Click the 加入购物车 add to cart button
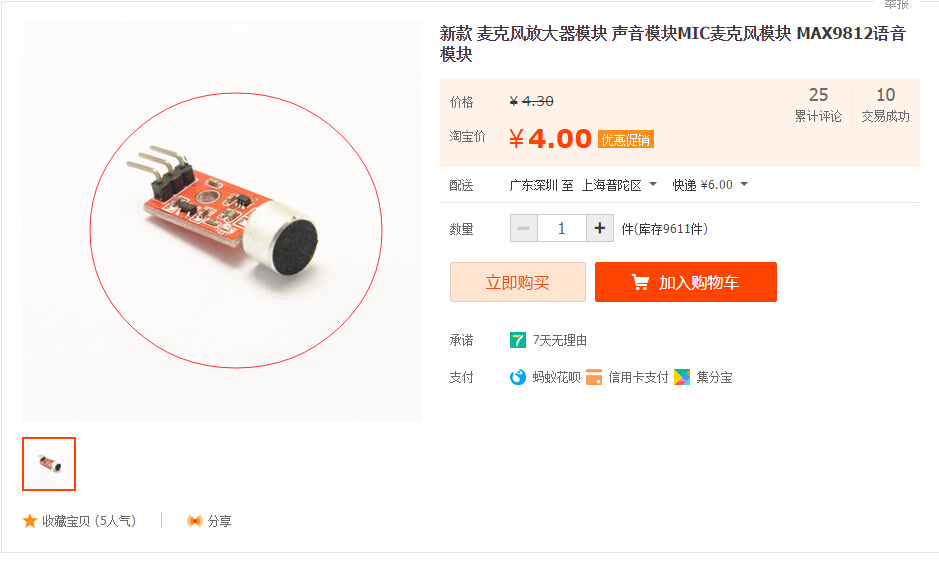 click(x=686, y=282)
